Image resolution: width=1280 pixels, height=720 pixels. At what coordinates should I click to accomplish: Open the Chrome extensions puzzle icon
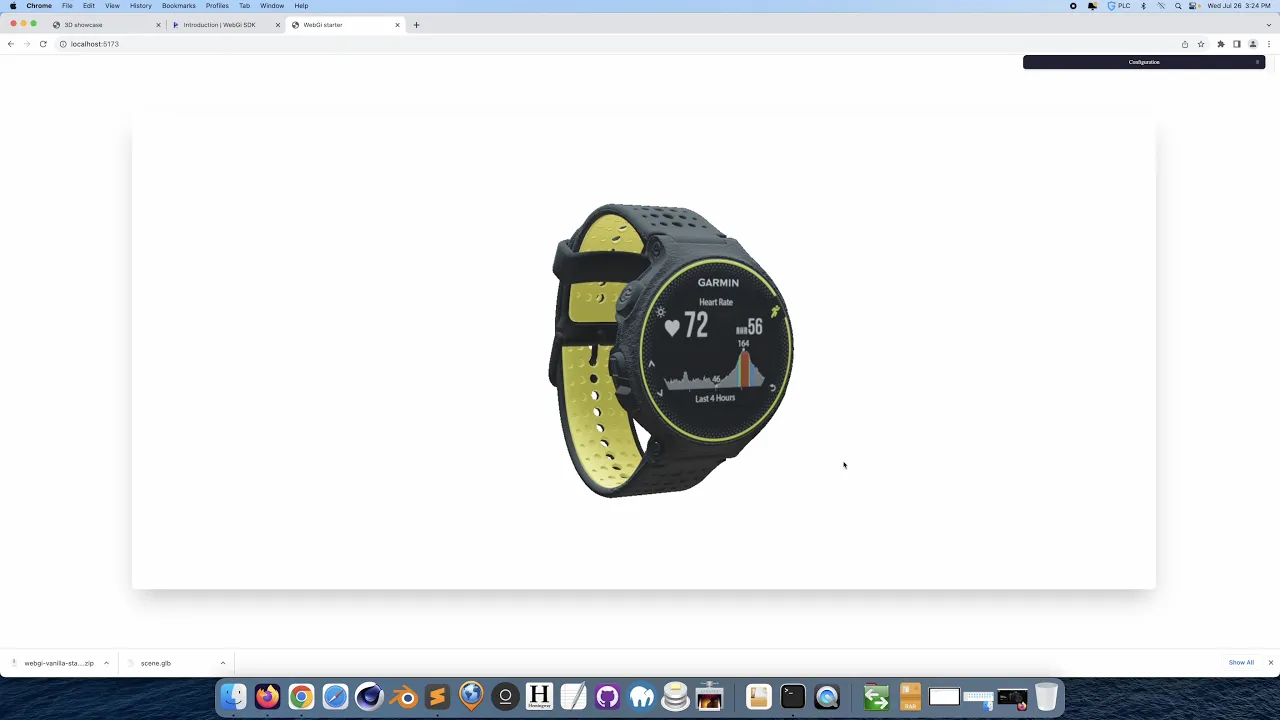coord(1221,44)
